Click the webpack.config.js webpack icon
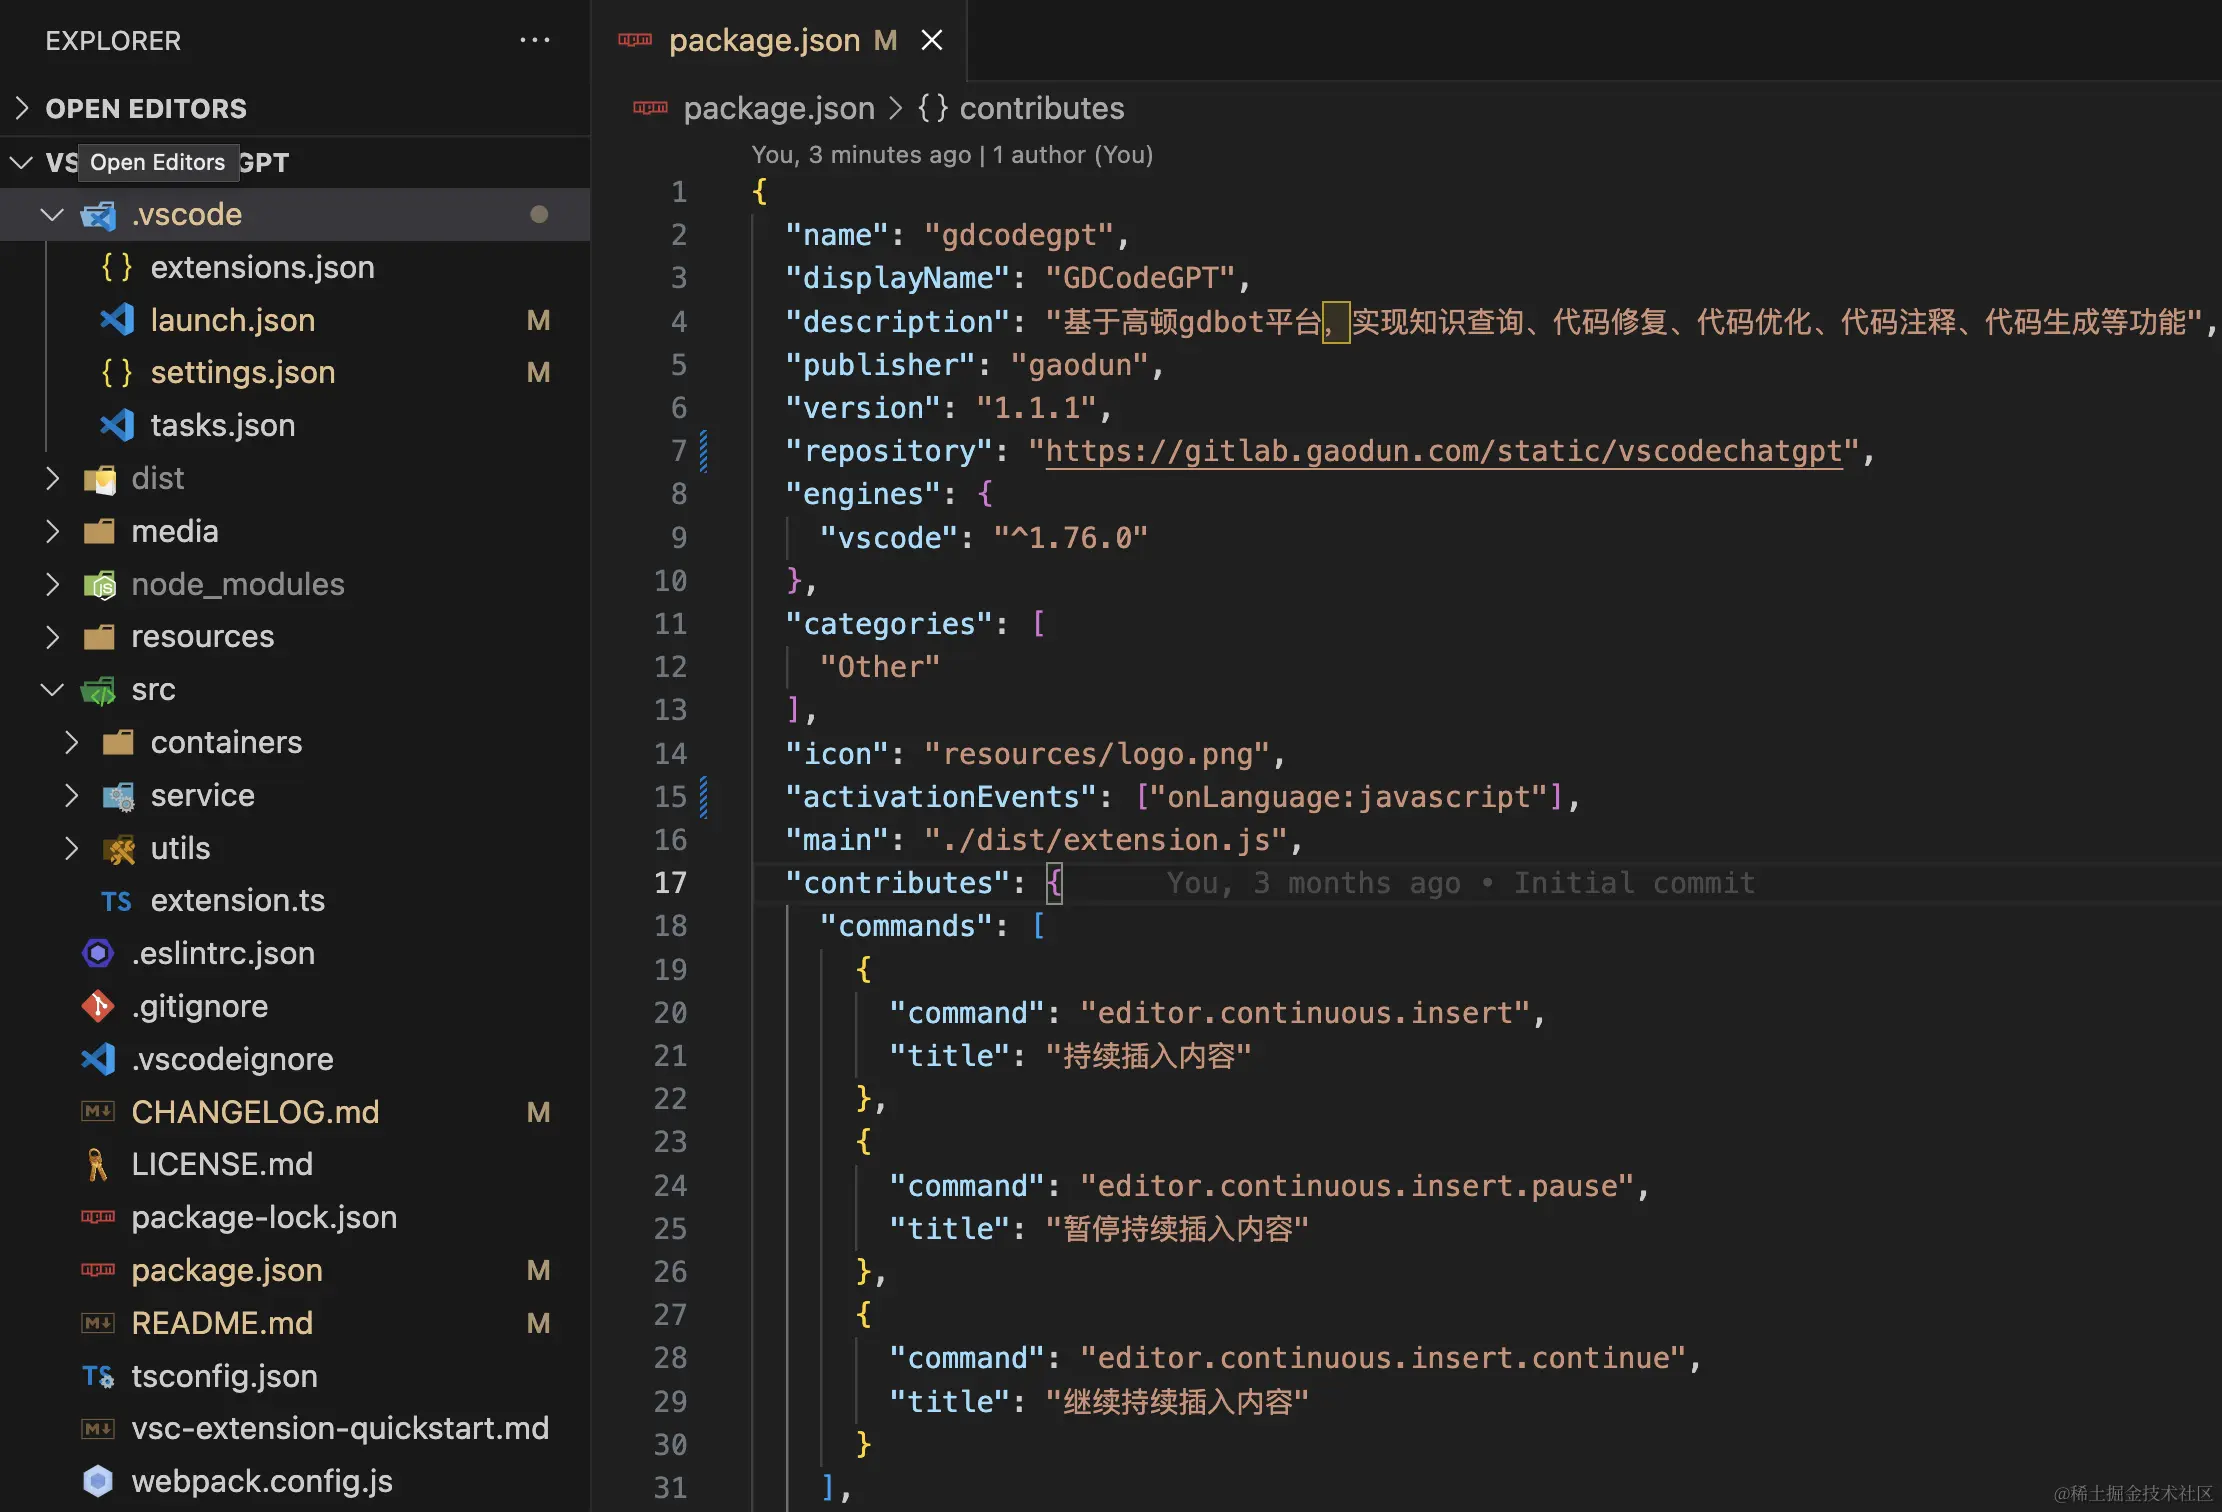Viewport: 2222px width, 1512px height. click(98, 1481)
